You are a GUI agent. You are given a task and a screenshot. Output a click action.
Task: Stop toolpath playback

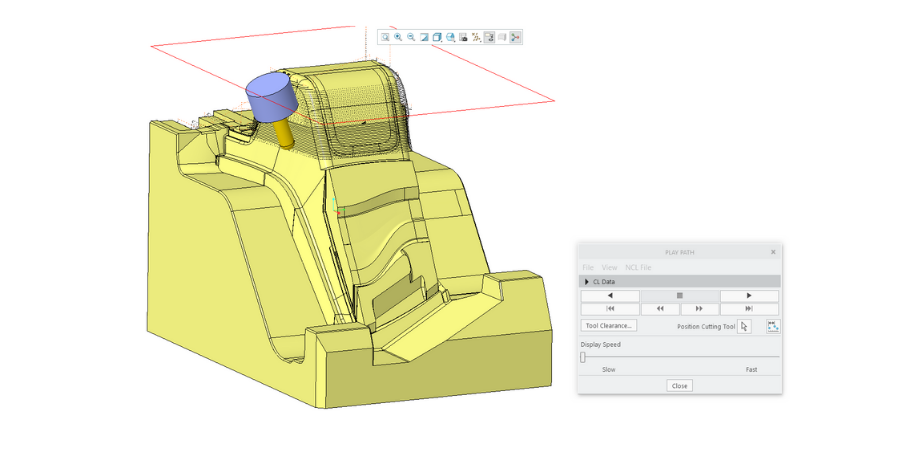(x=679, y=296)
